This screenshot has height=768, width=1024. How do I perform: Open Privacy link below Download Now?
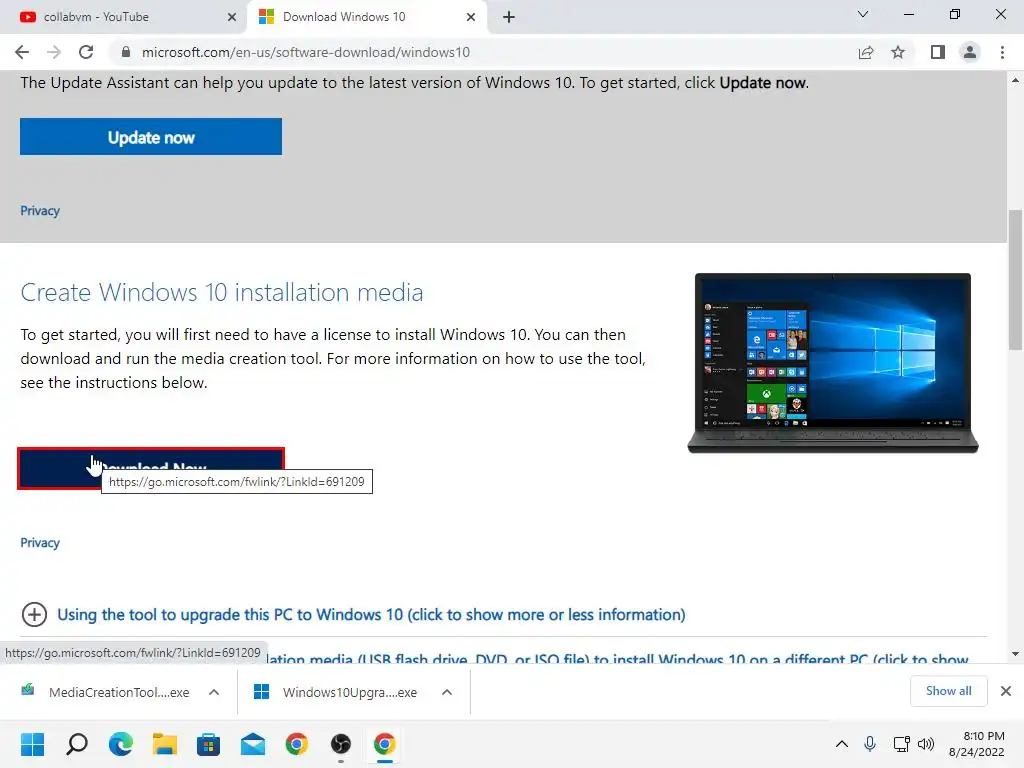[x=40, y=543]
